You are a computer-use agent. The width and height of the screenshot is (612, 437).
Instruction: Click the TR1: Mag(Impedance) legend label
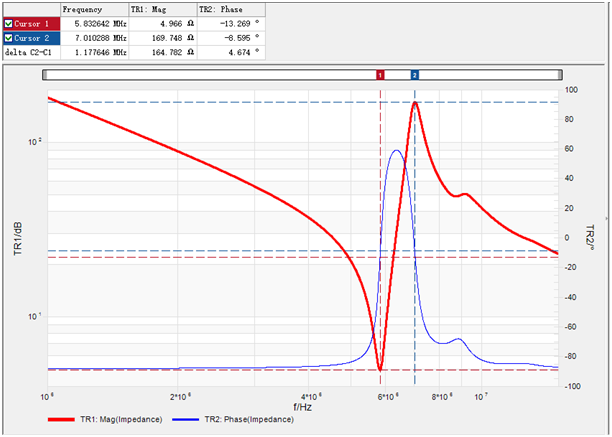click(120, 419)
